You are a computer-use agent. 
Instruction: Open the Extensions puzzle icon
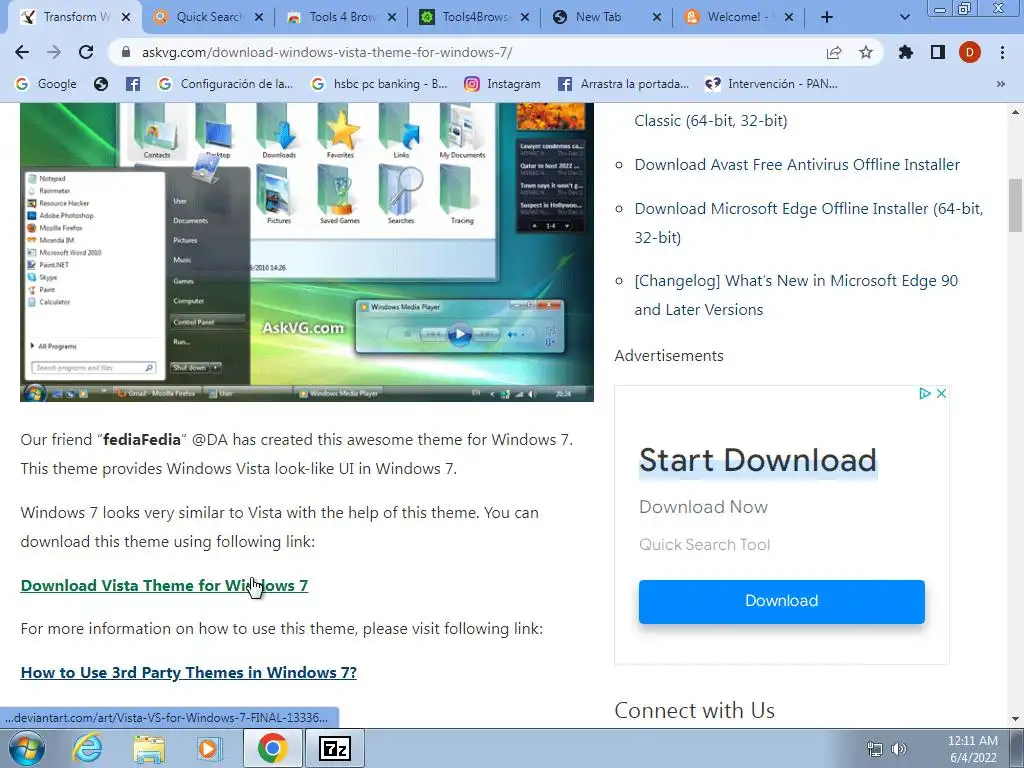click(906, 52)
